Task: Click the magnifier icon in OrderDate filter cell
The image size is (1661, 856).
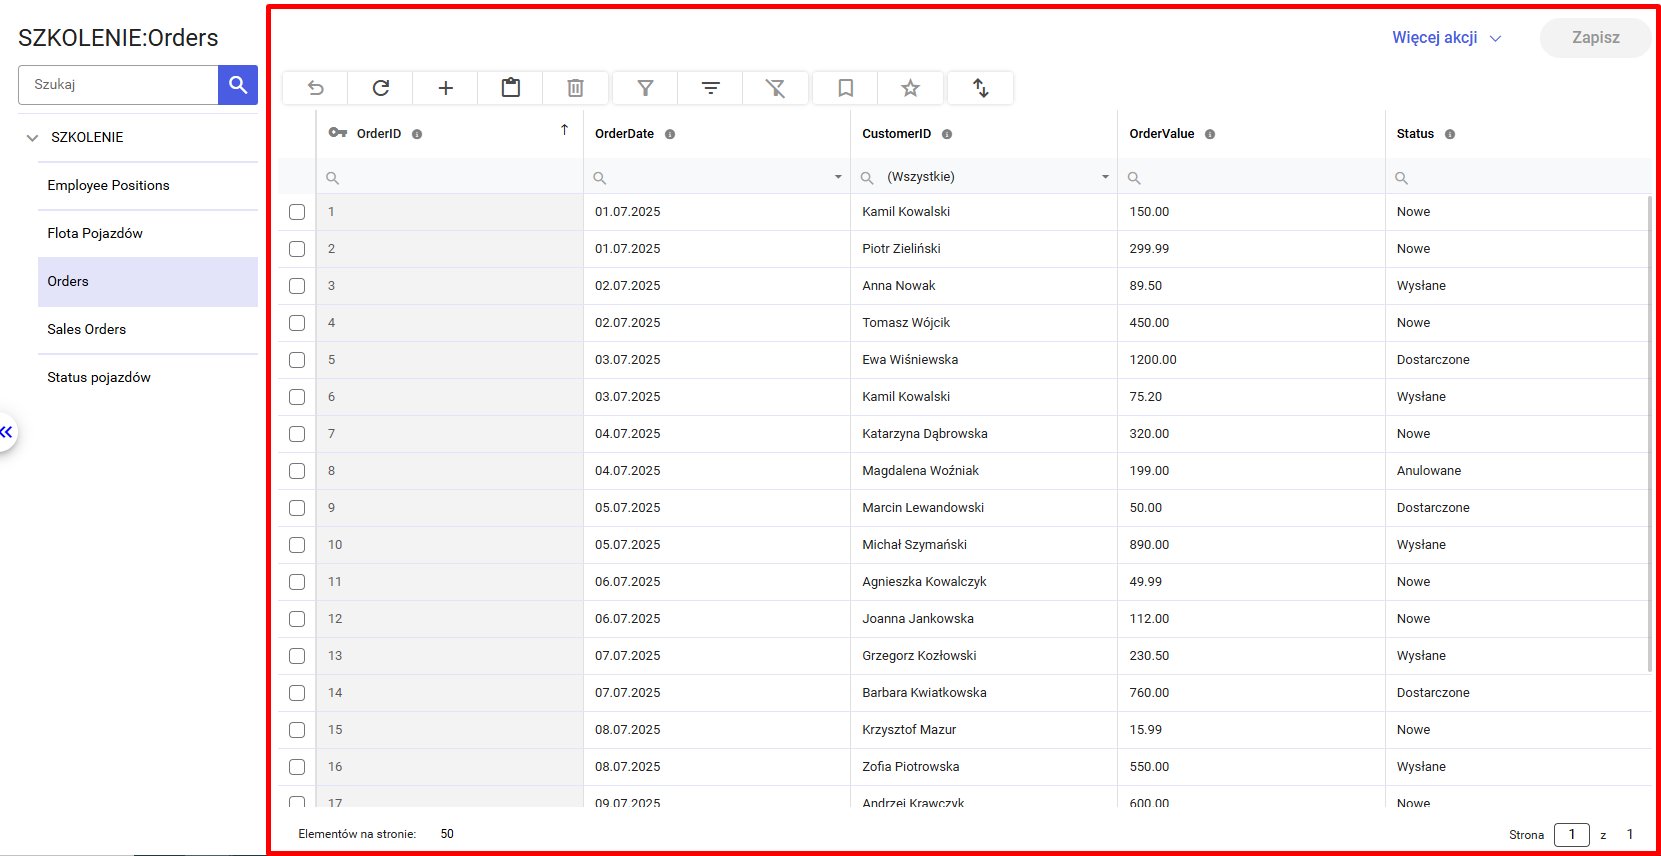Action: [x=600, y=178]
